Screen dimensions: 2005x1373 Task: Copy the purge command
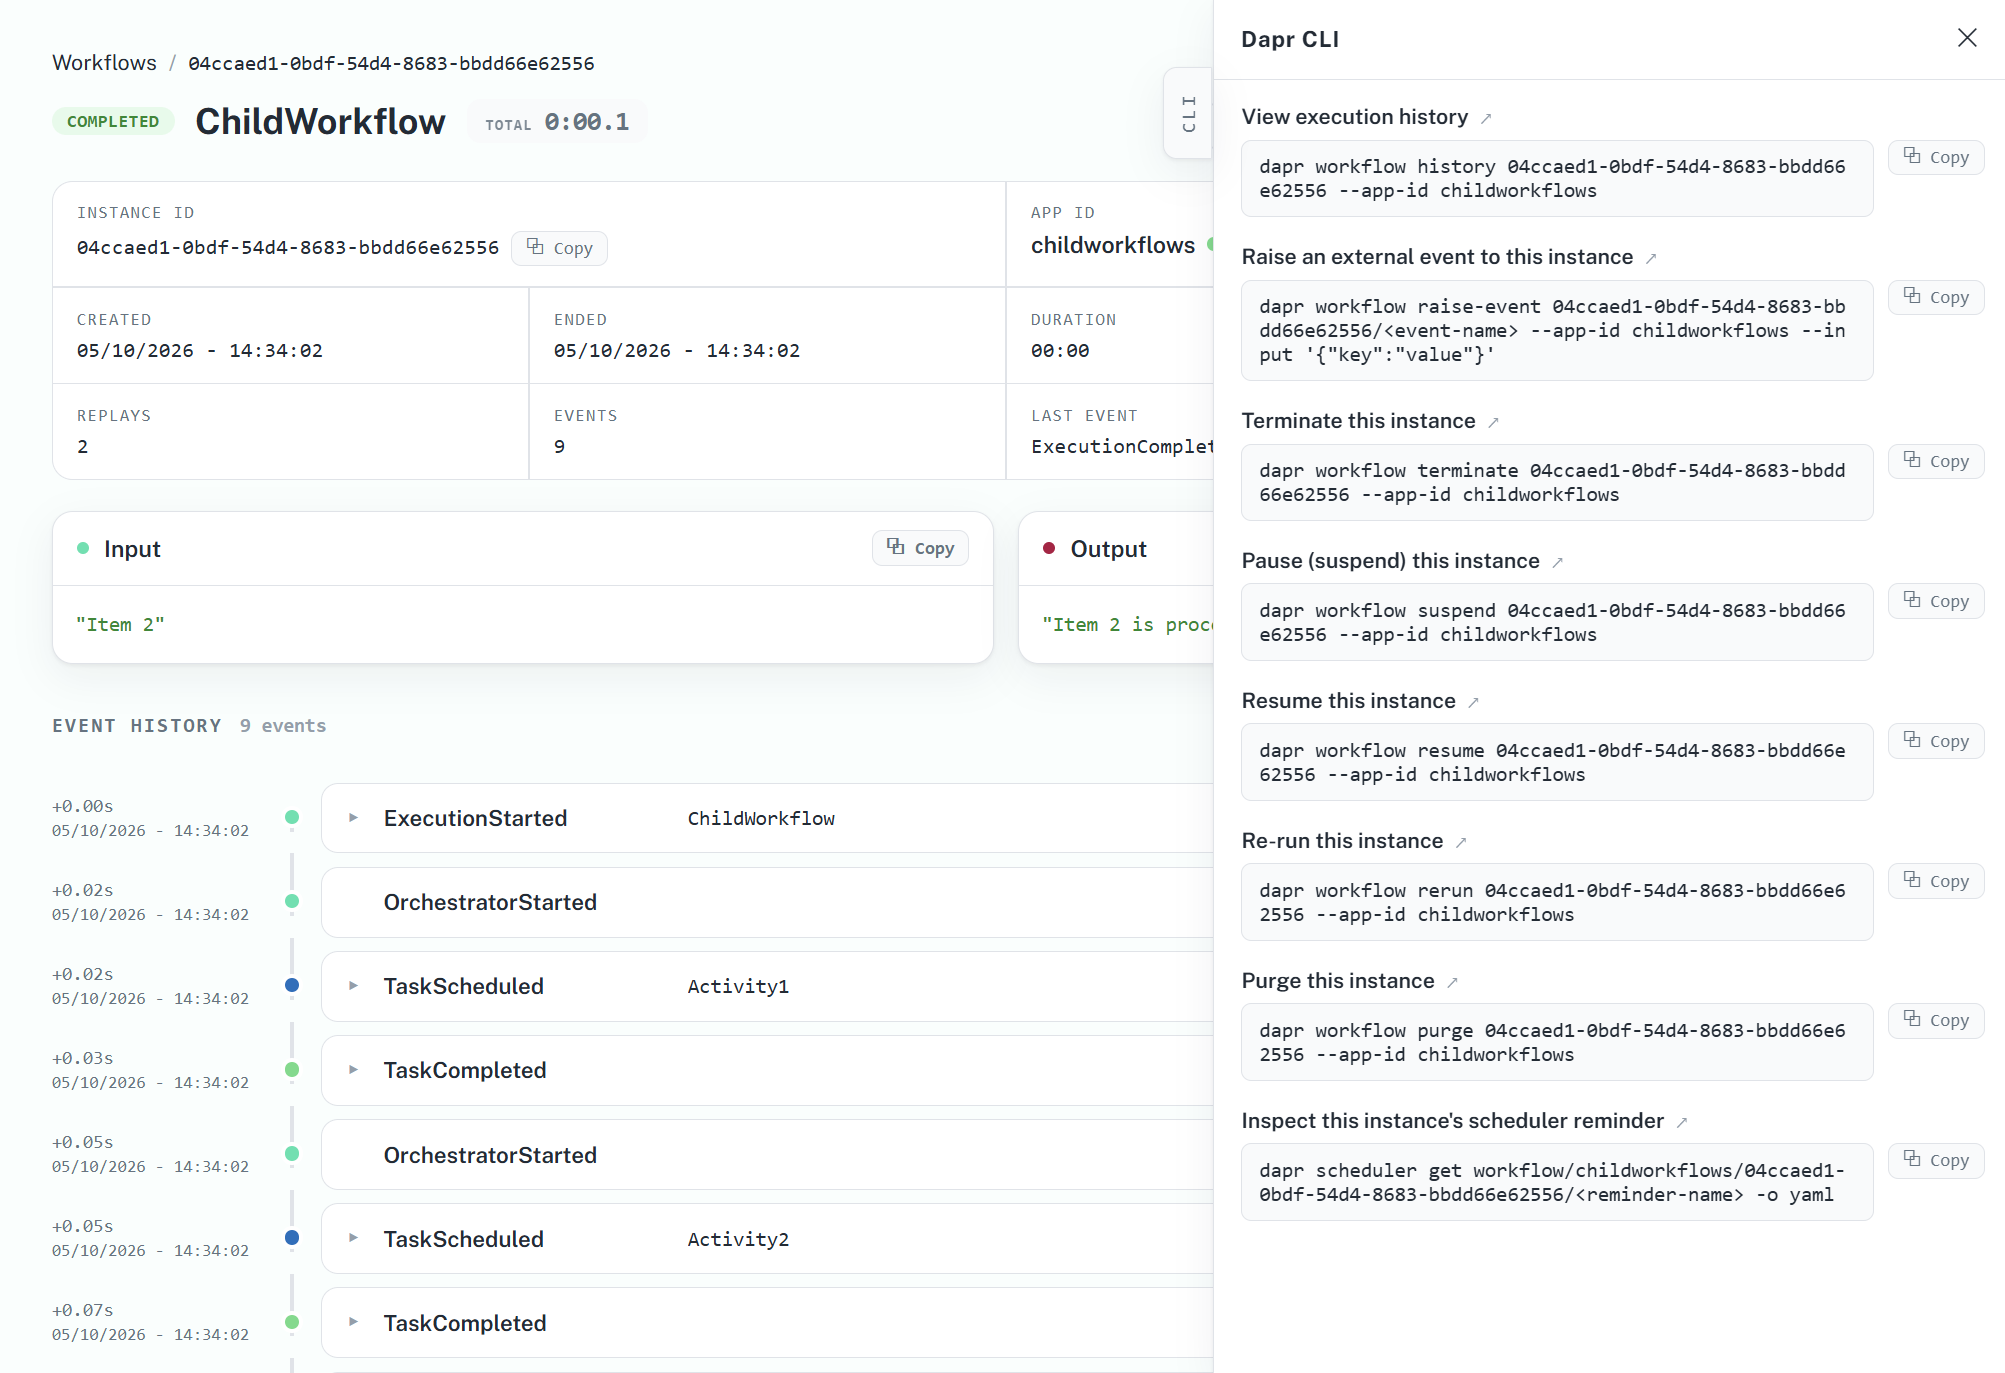pyautogui.click(x=1936, y=1020)
